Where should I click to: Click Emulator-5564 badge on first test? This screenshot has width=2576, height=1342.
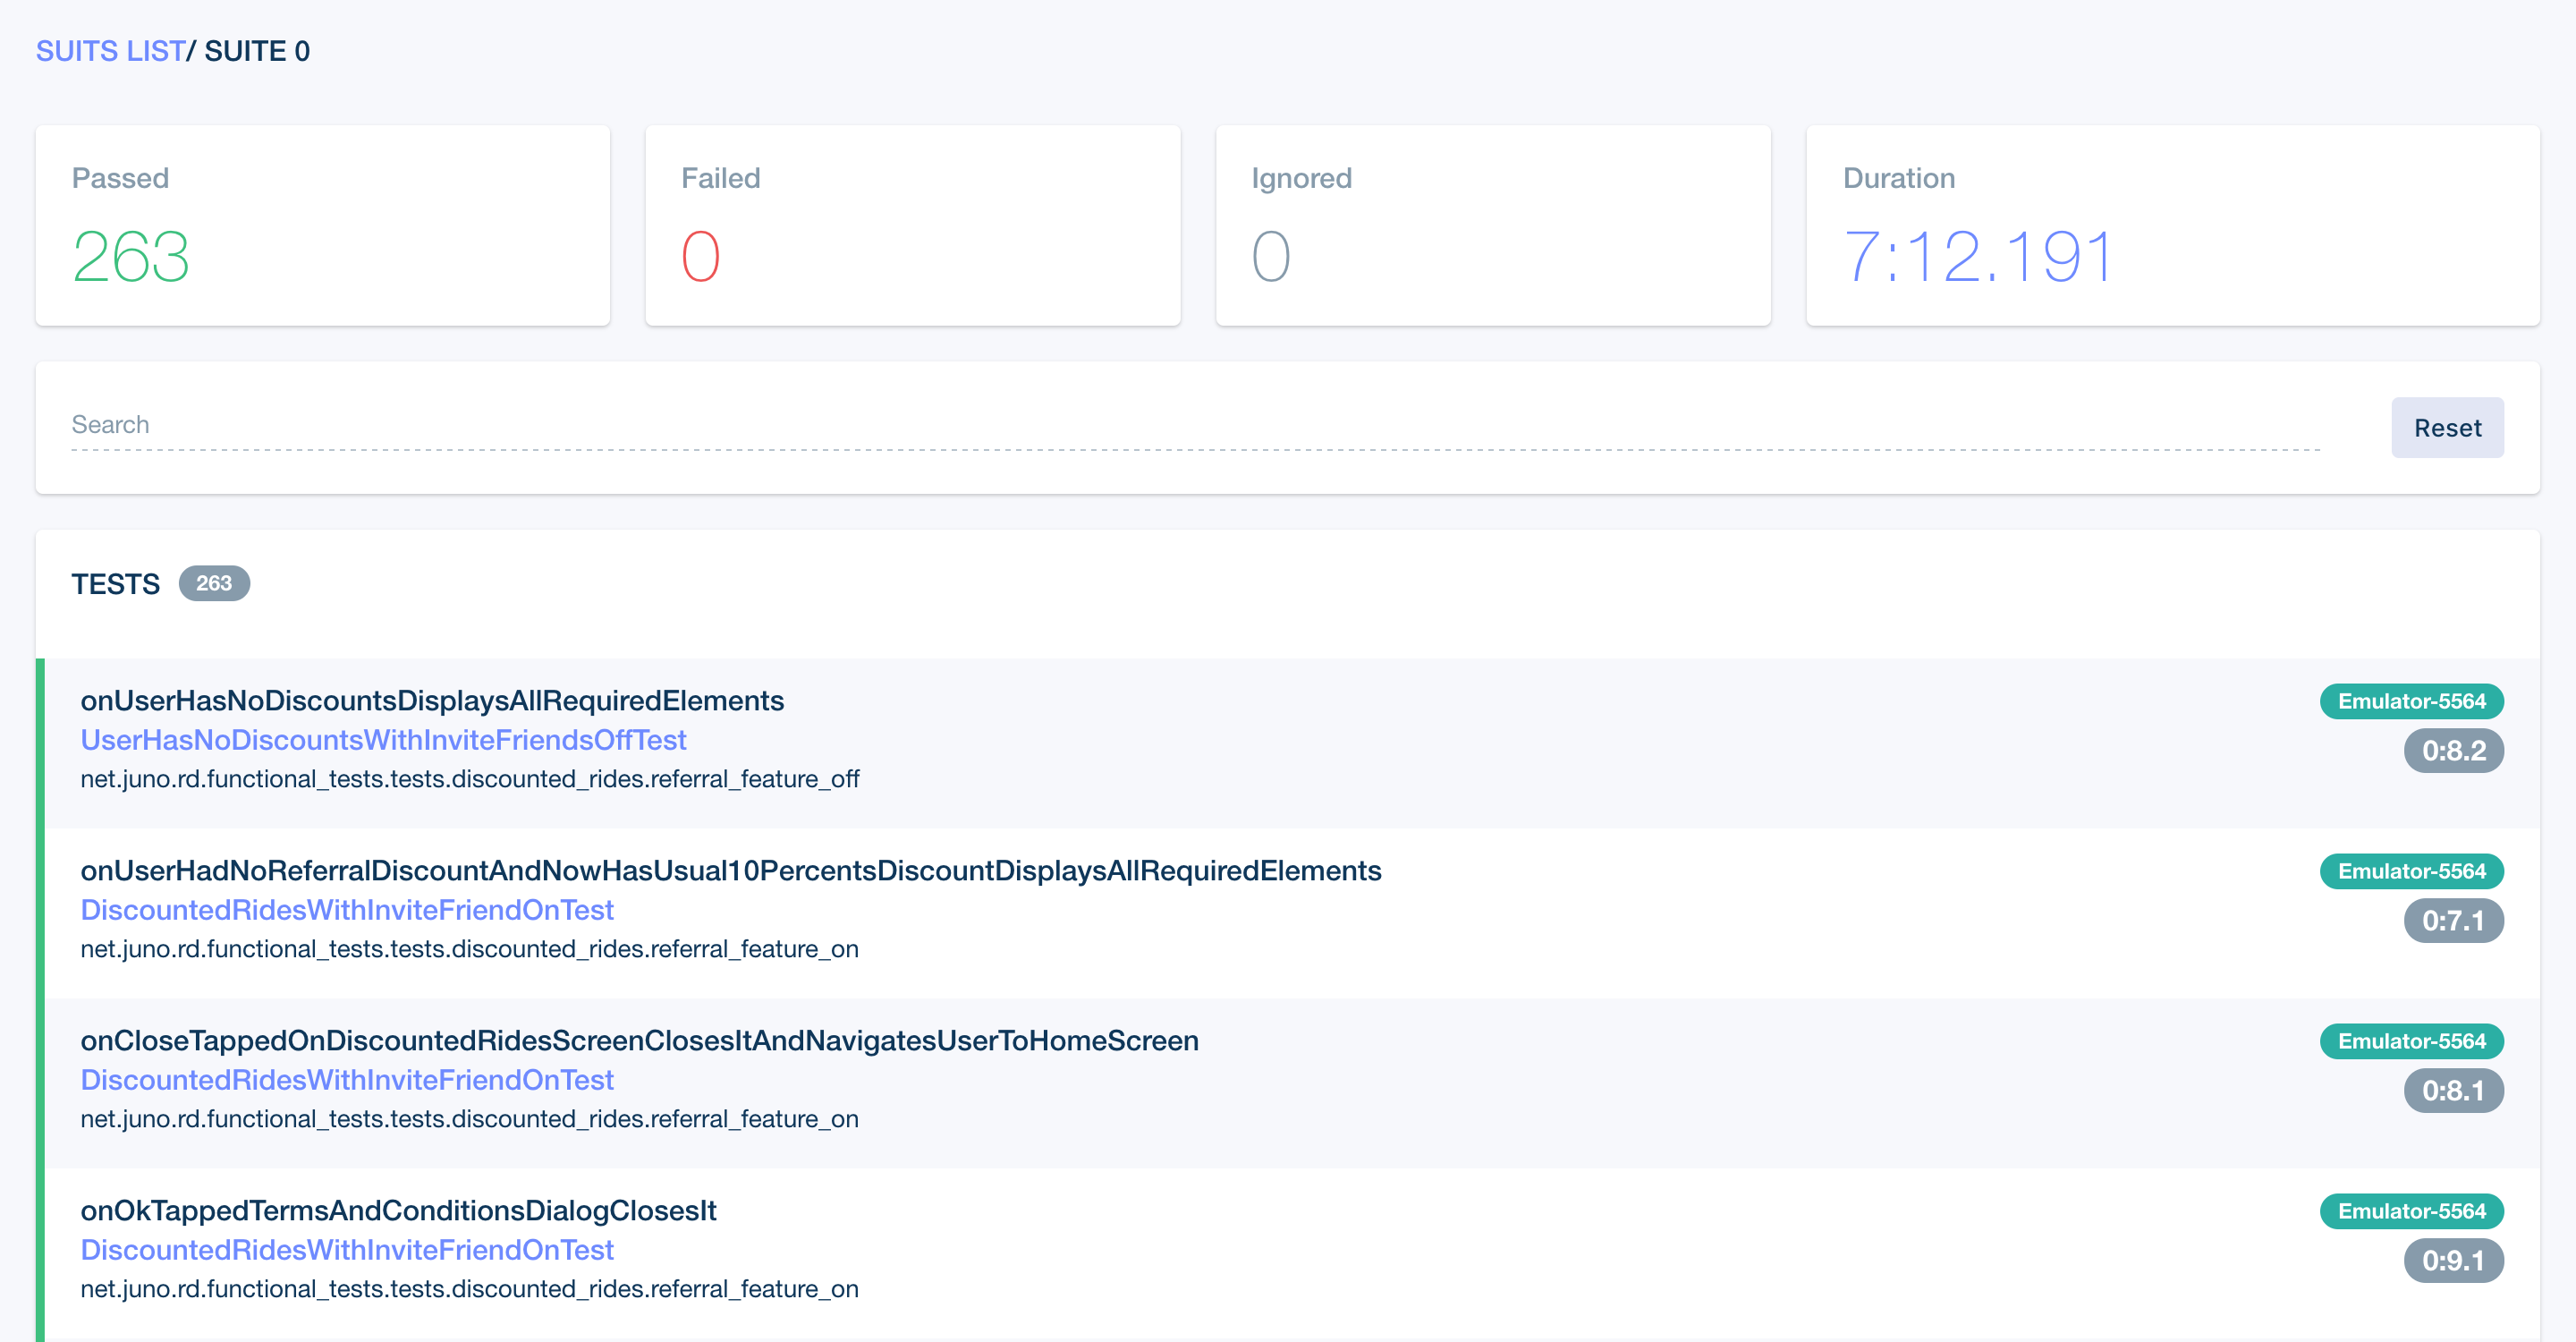tap(2411, 701)
